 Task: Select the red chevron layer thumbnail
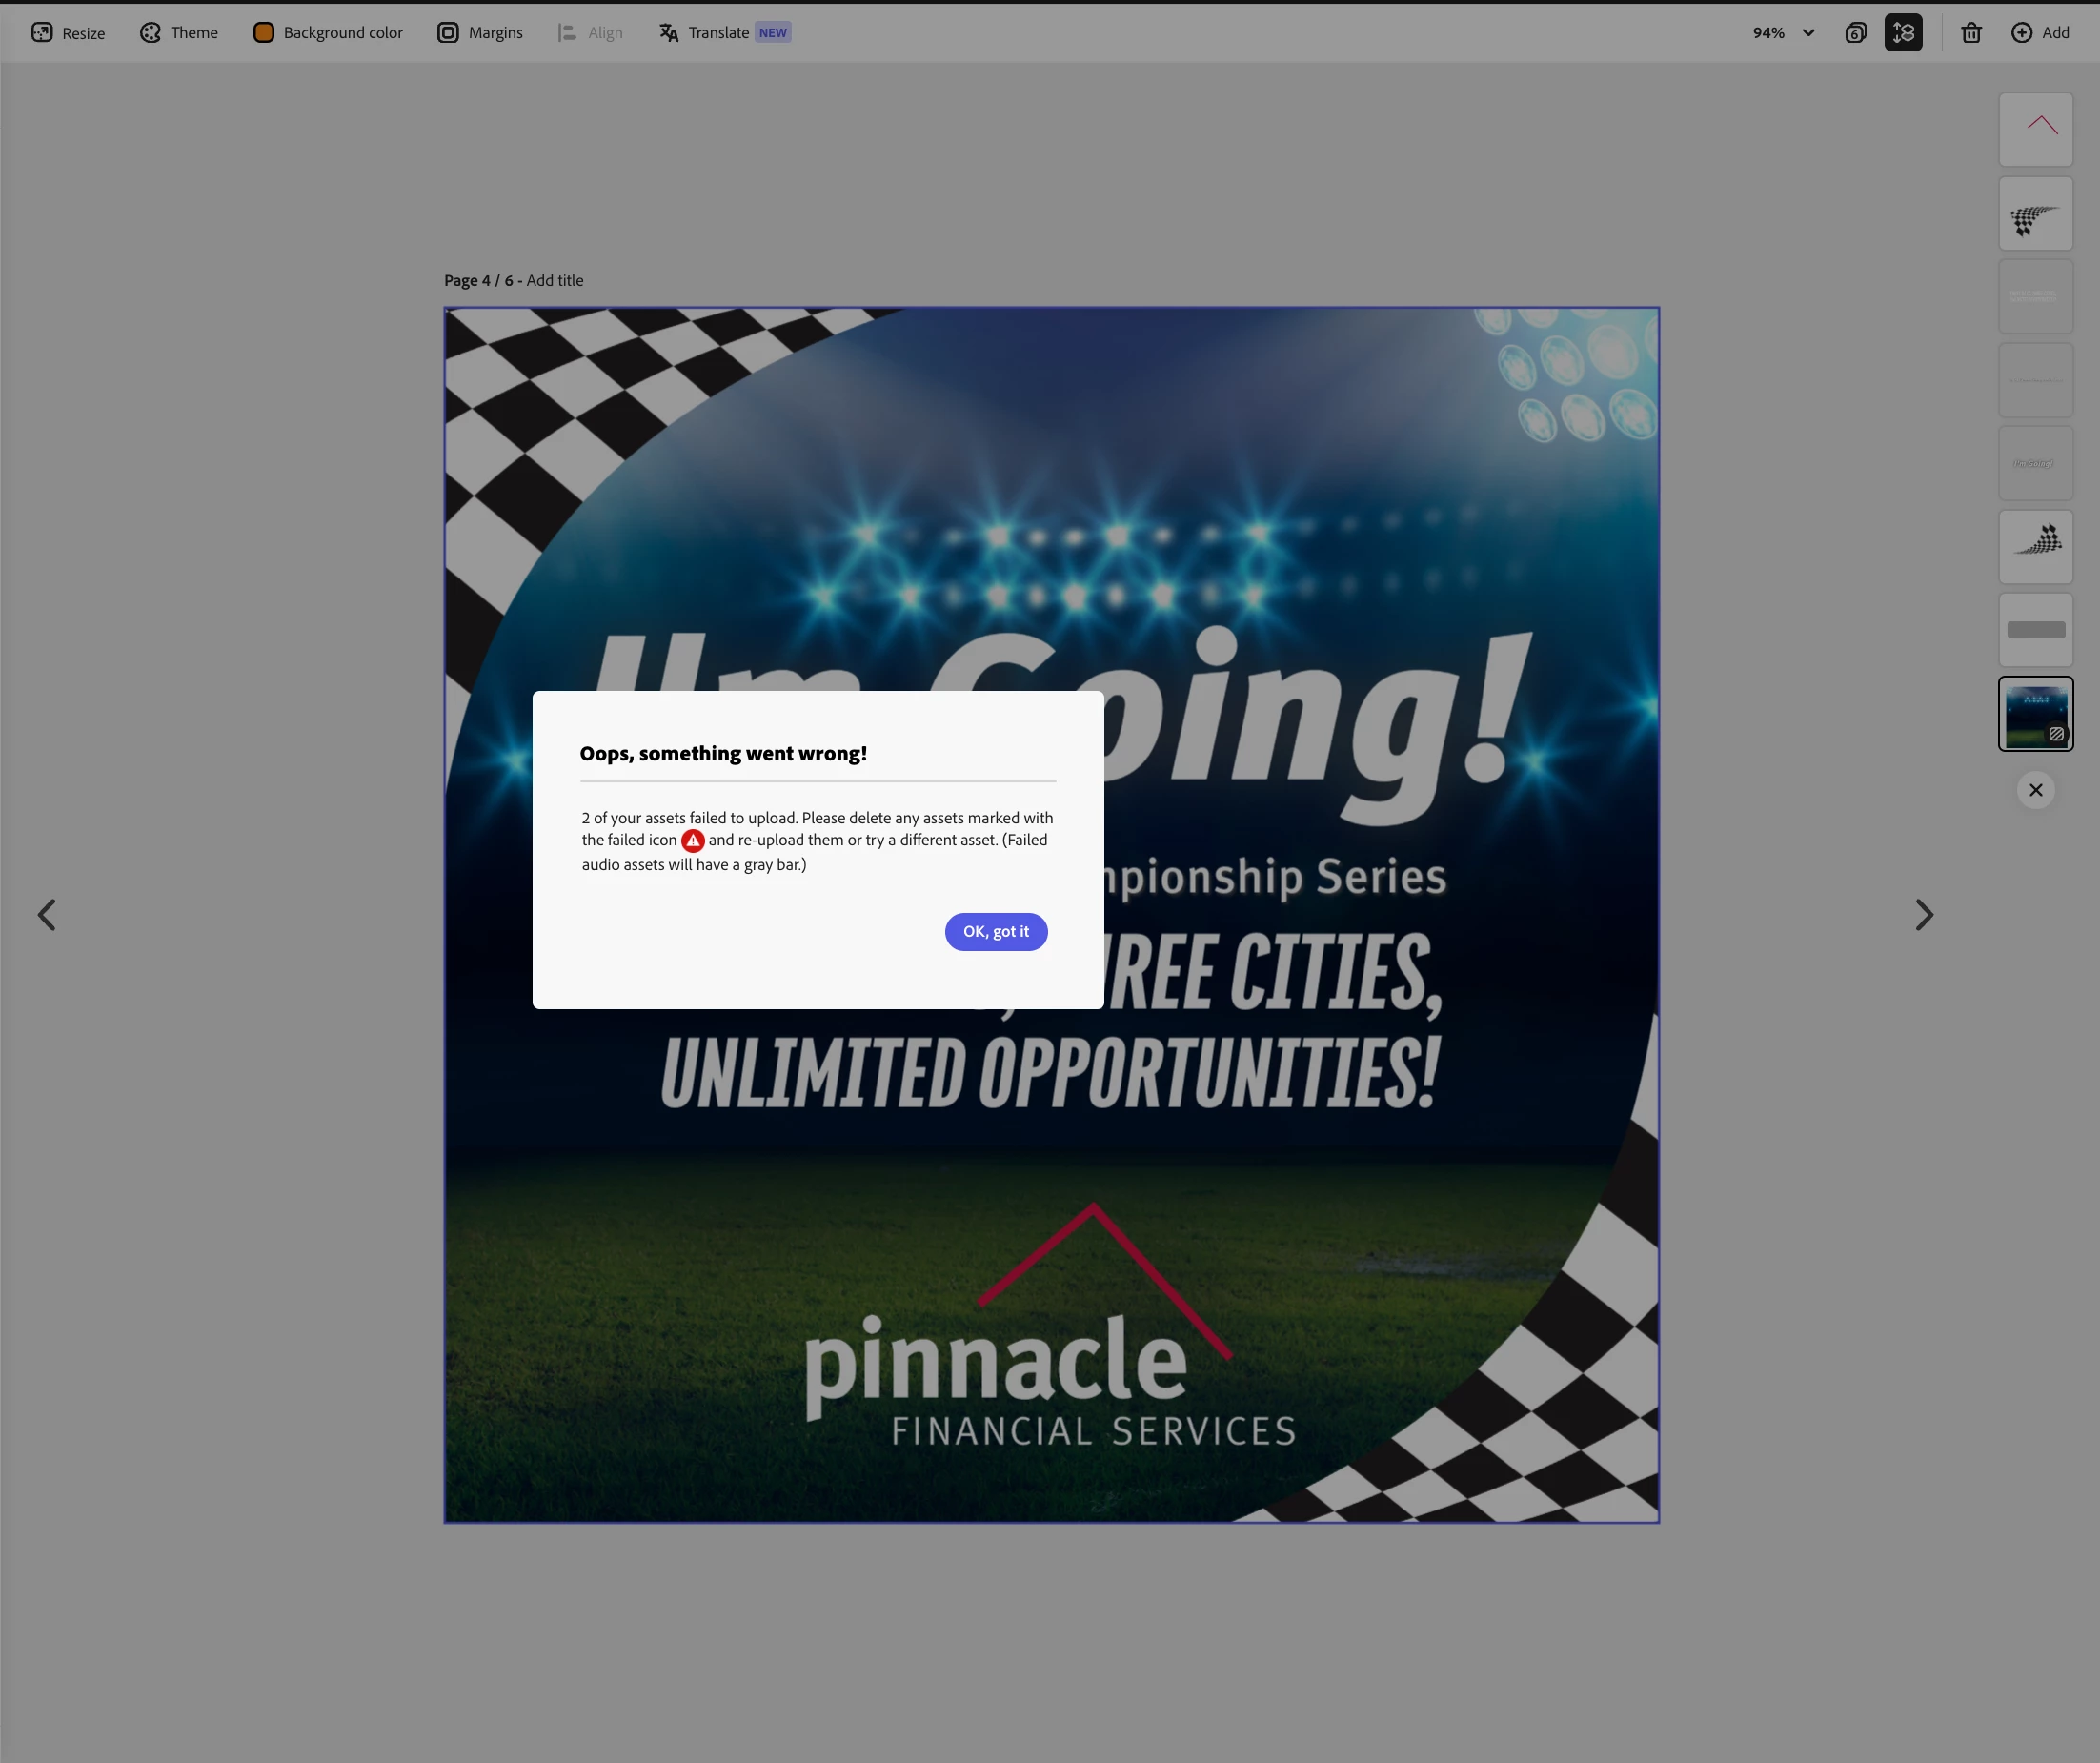click(2035, 130)
